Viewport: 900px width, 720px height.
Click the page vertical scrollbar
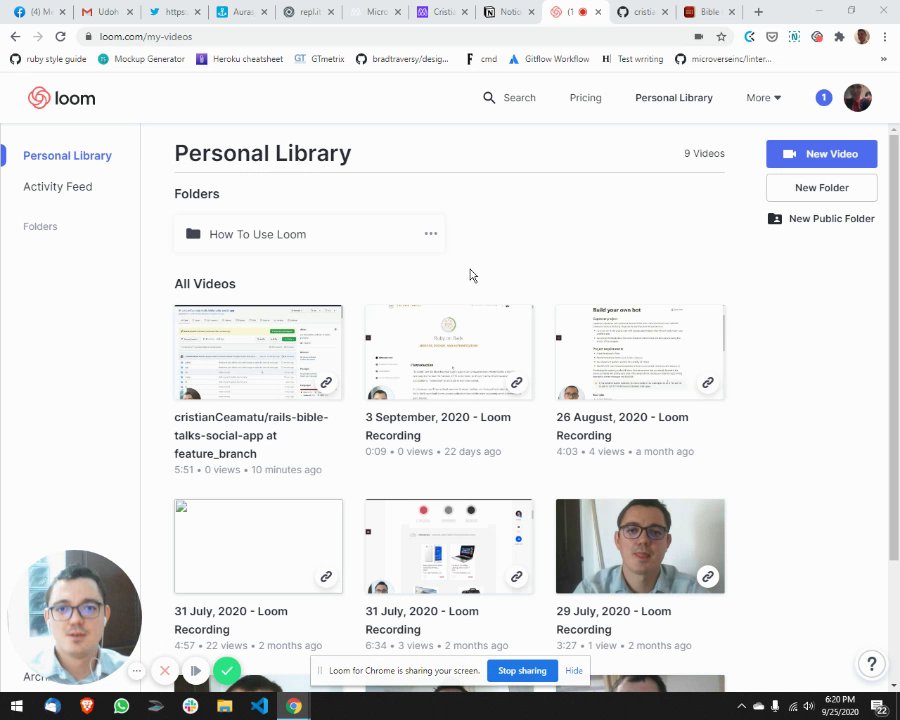[x=894, y=347]
